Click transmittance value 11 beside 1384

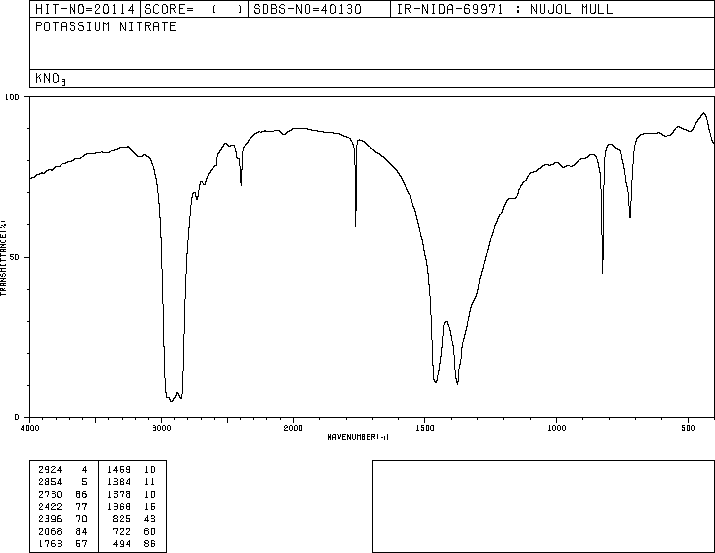[x=150, y=481]
